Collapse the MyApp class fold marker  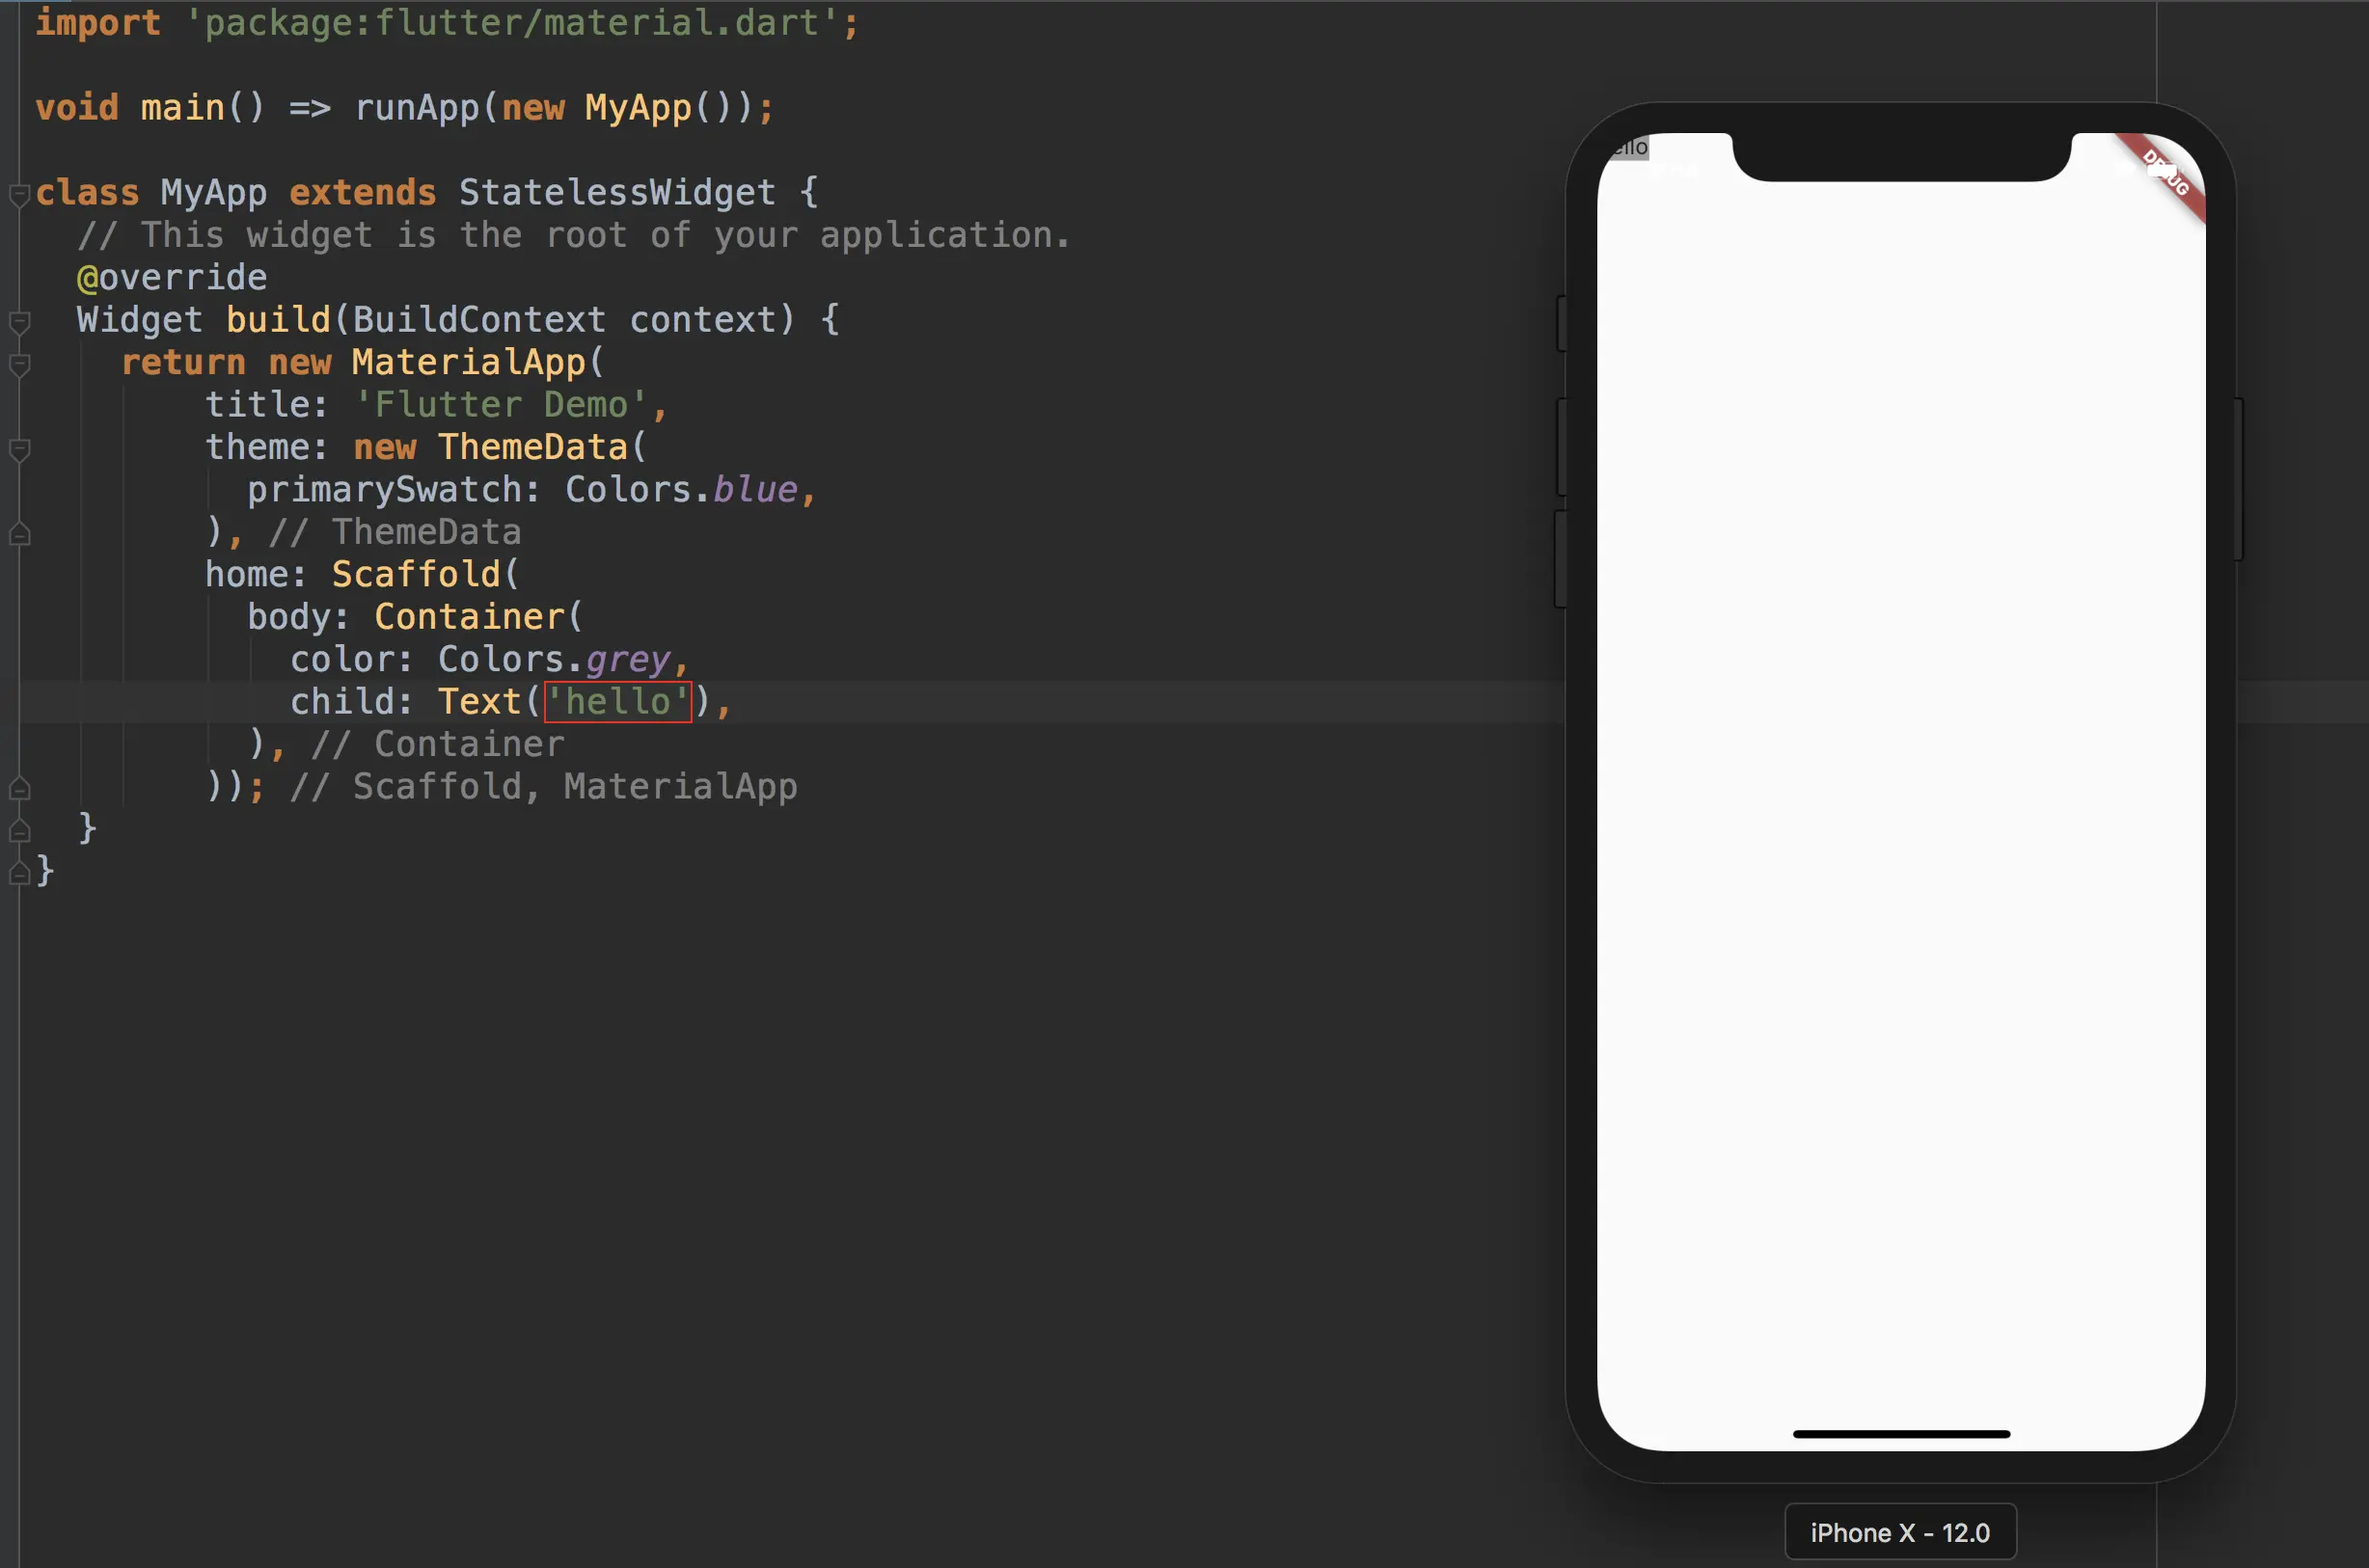coord(19,193)
